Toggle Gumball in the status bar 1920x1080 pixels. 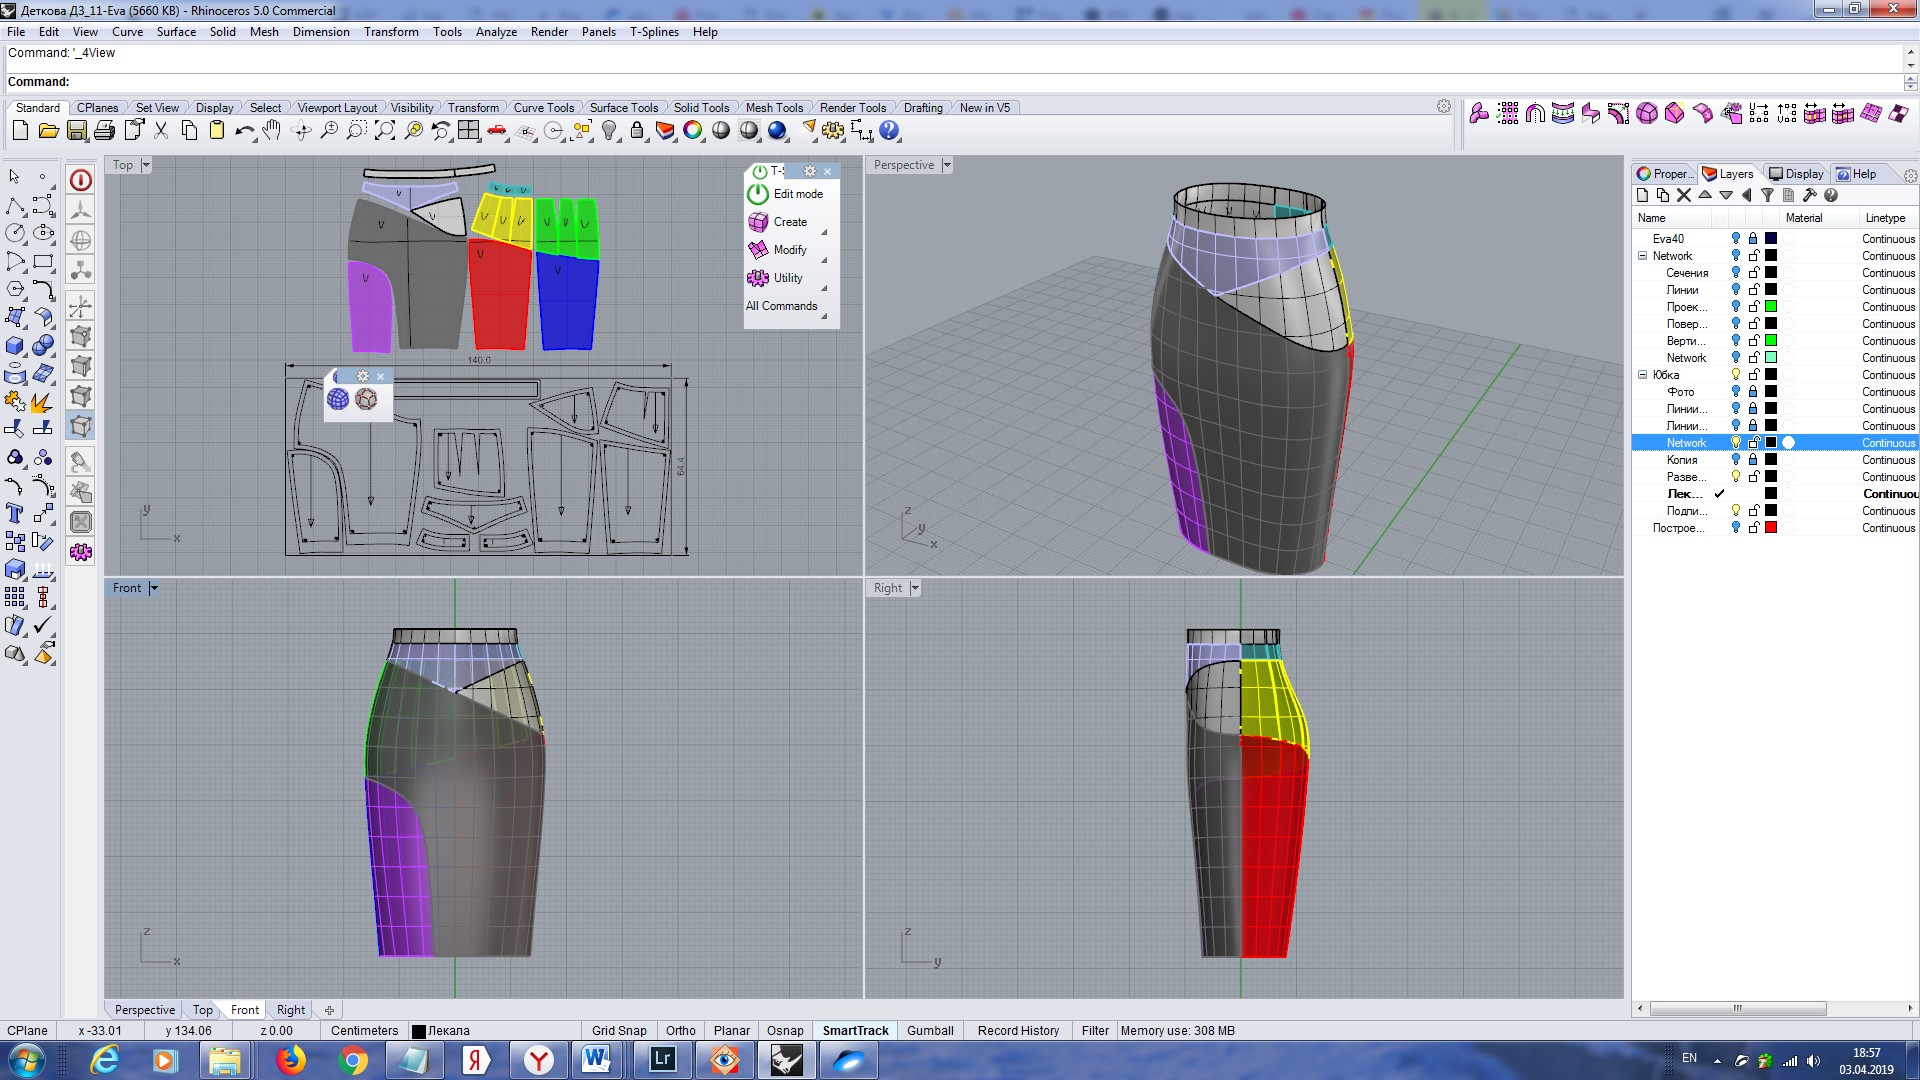[930, 1031]
